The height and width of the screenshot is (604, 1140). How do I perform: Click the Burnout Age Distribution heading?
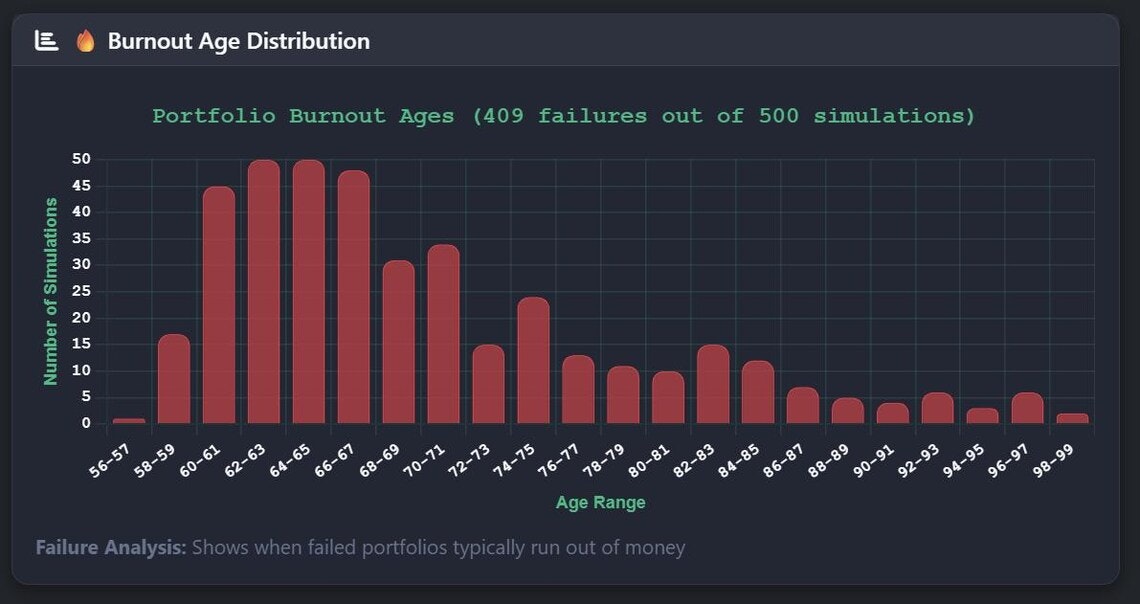click(238, 41)
